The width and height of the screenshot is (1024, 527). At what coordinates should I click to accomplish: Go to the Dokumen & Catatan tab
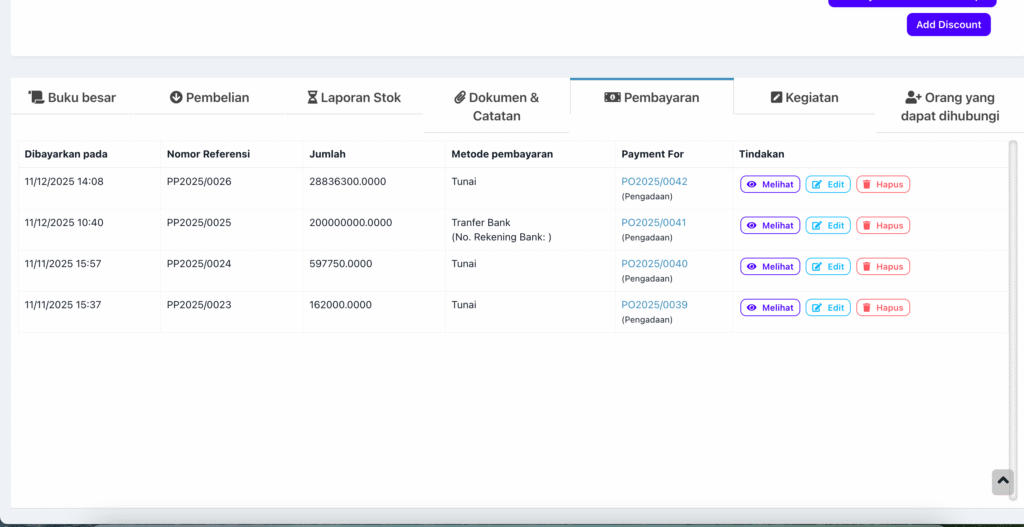pos(496,106)
